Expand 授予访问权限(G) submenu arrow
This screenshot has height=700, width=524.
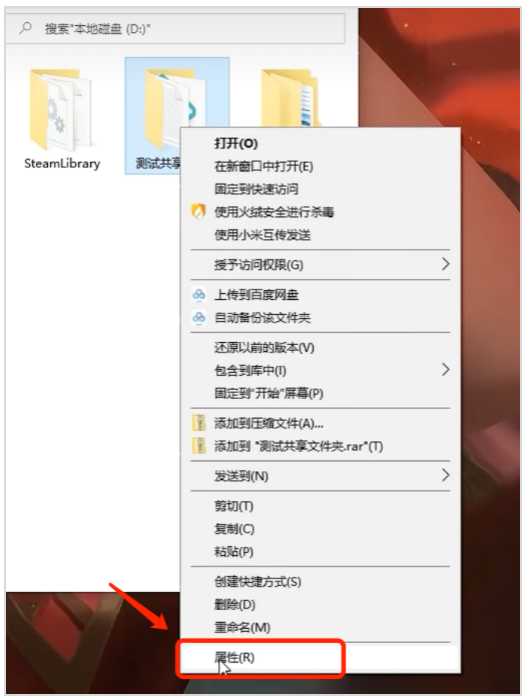click(445, 264)
